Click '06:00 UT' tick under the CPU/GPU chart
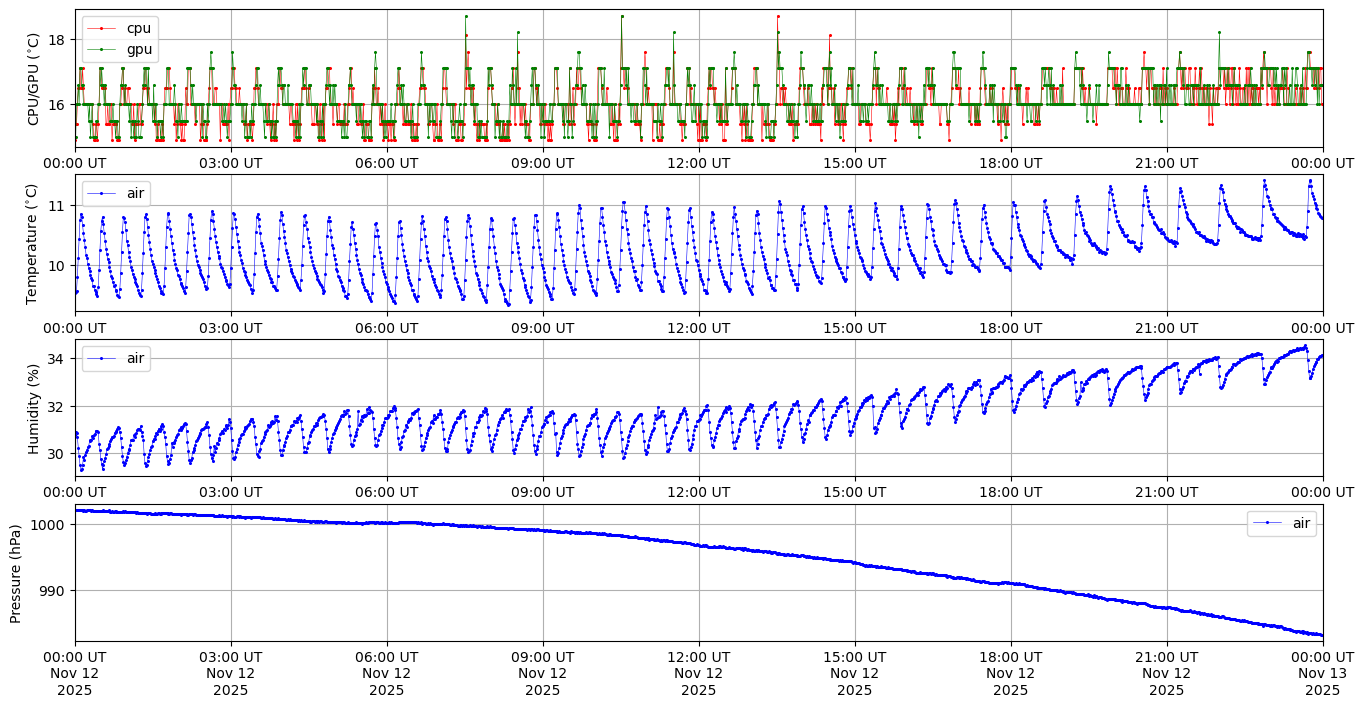Image resolution: width=1364 pixels, height=707 pixels. click(x=387, y=163)
